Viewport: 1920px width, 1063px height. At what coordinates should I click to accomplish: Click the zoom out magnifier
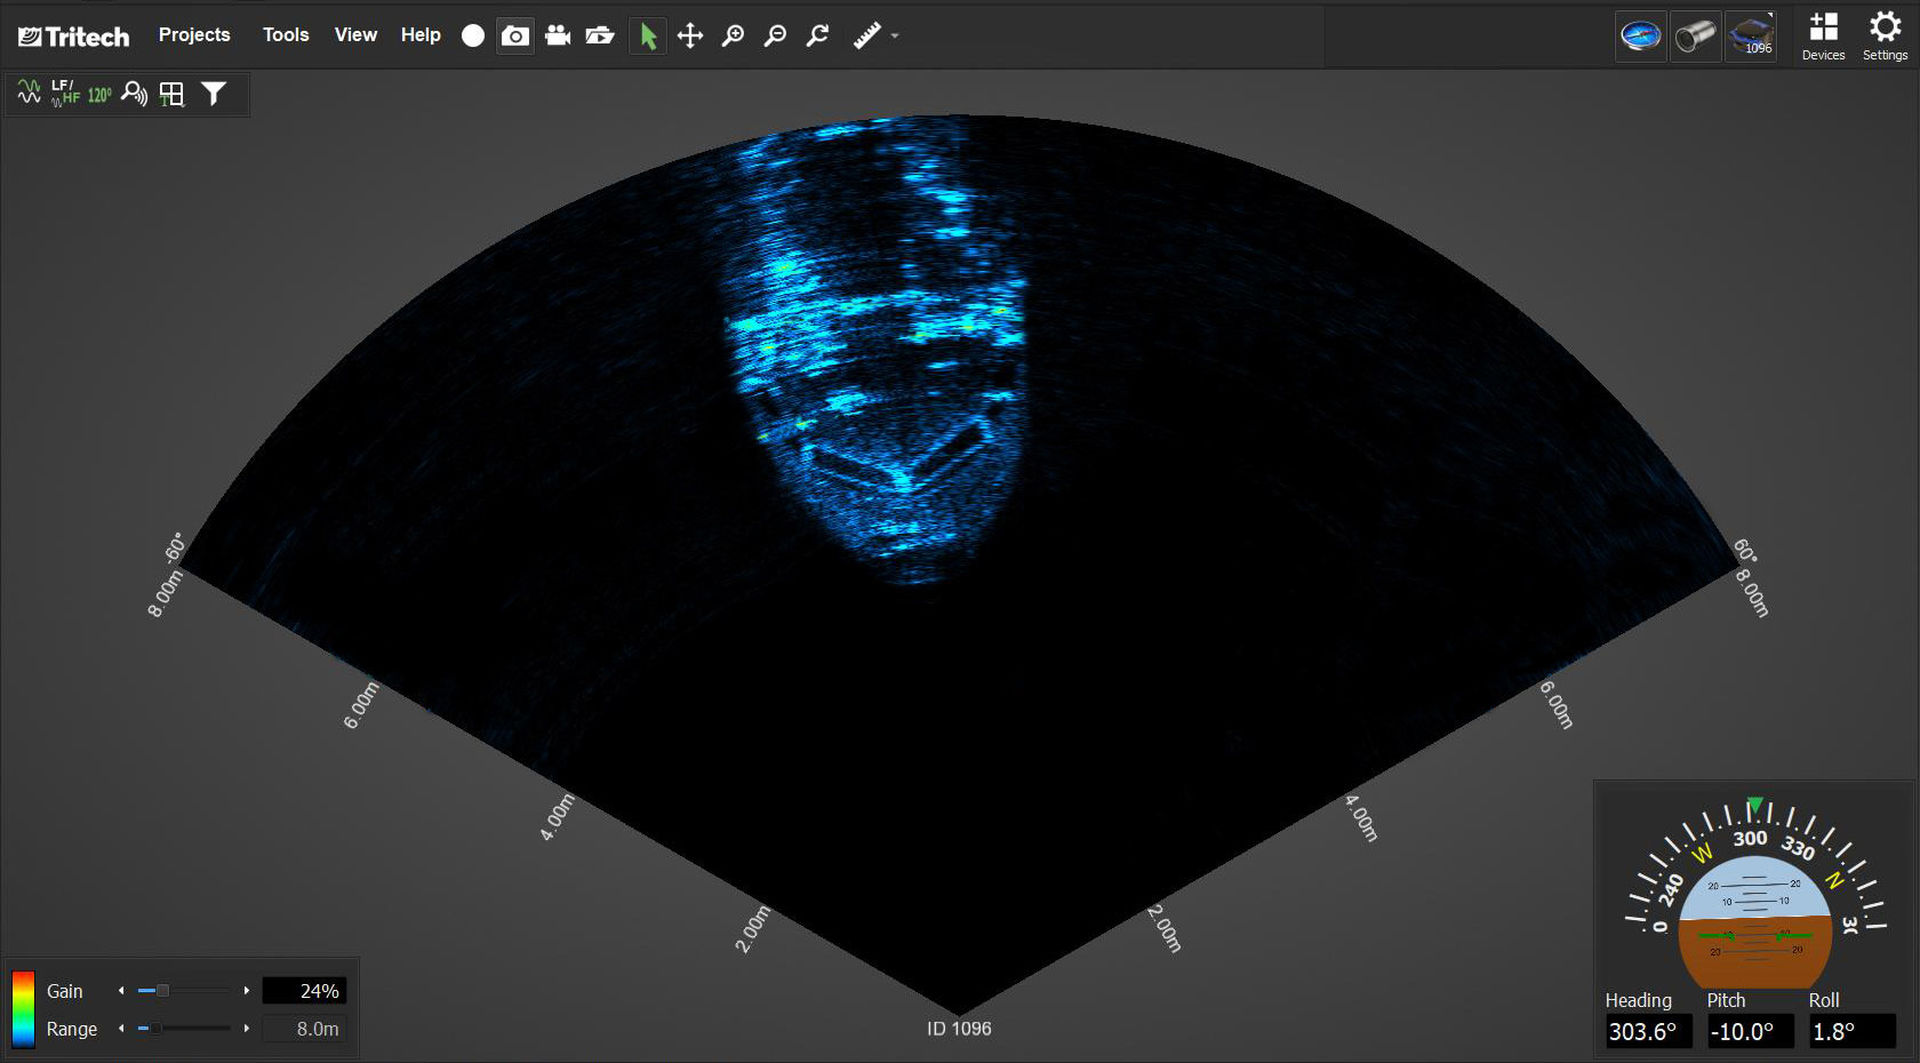tap(775, 36)
